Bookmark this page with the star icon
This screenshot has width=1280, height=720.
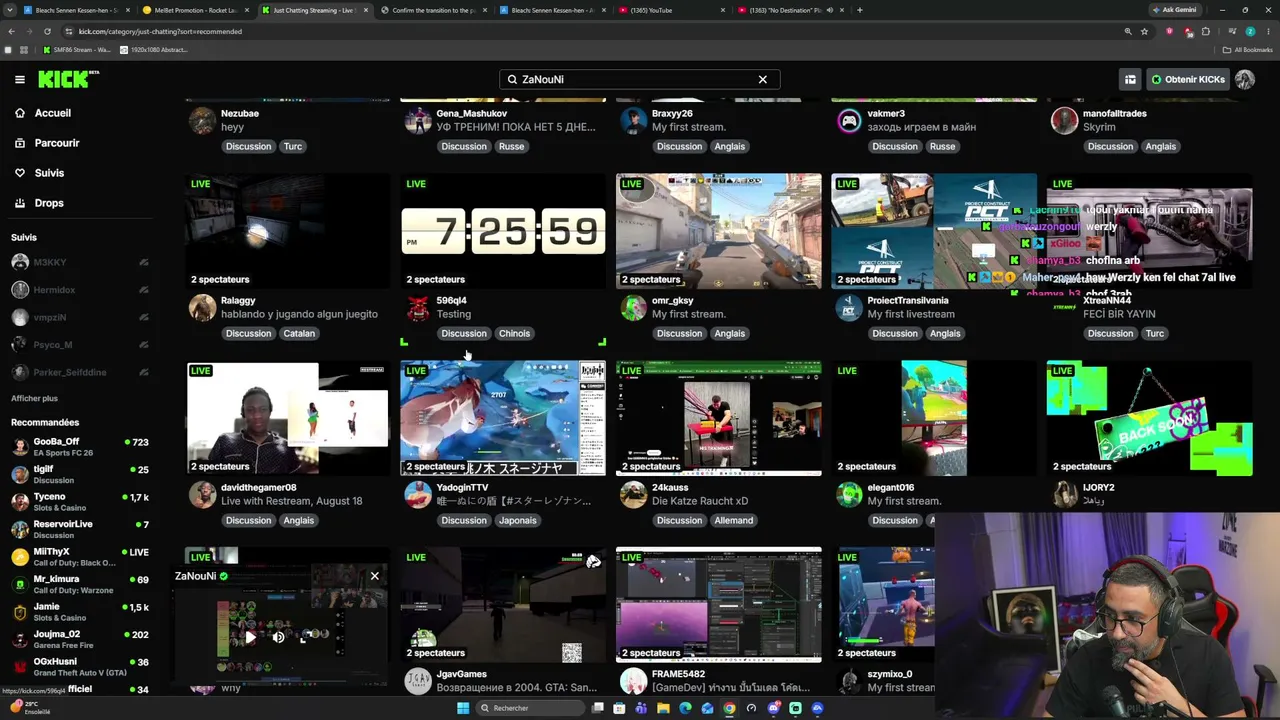pyautogui.click(x=1145, y=31)
